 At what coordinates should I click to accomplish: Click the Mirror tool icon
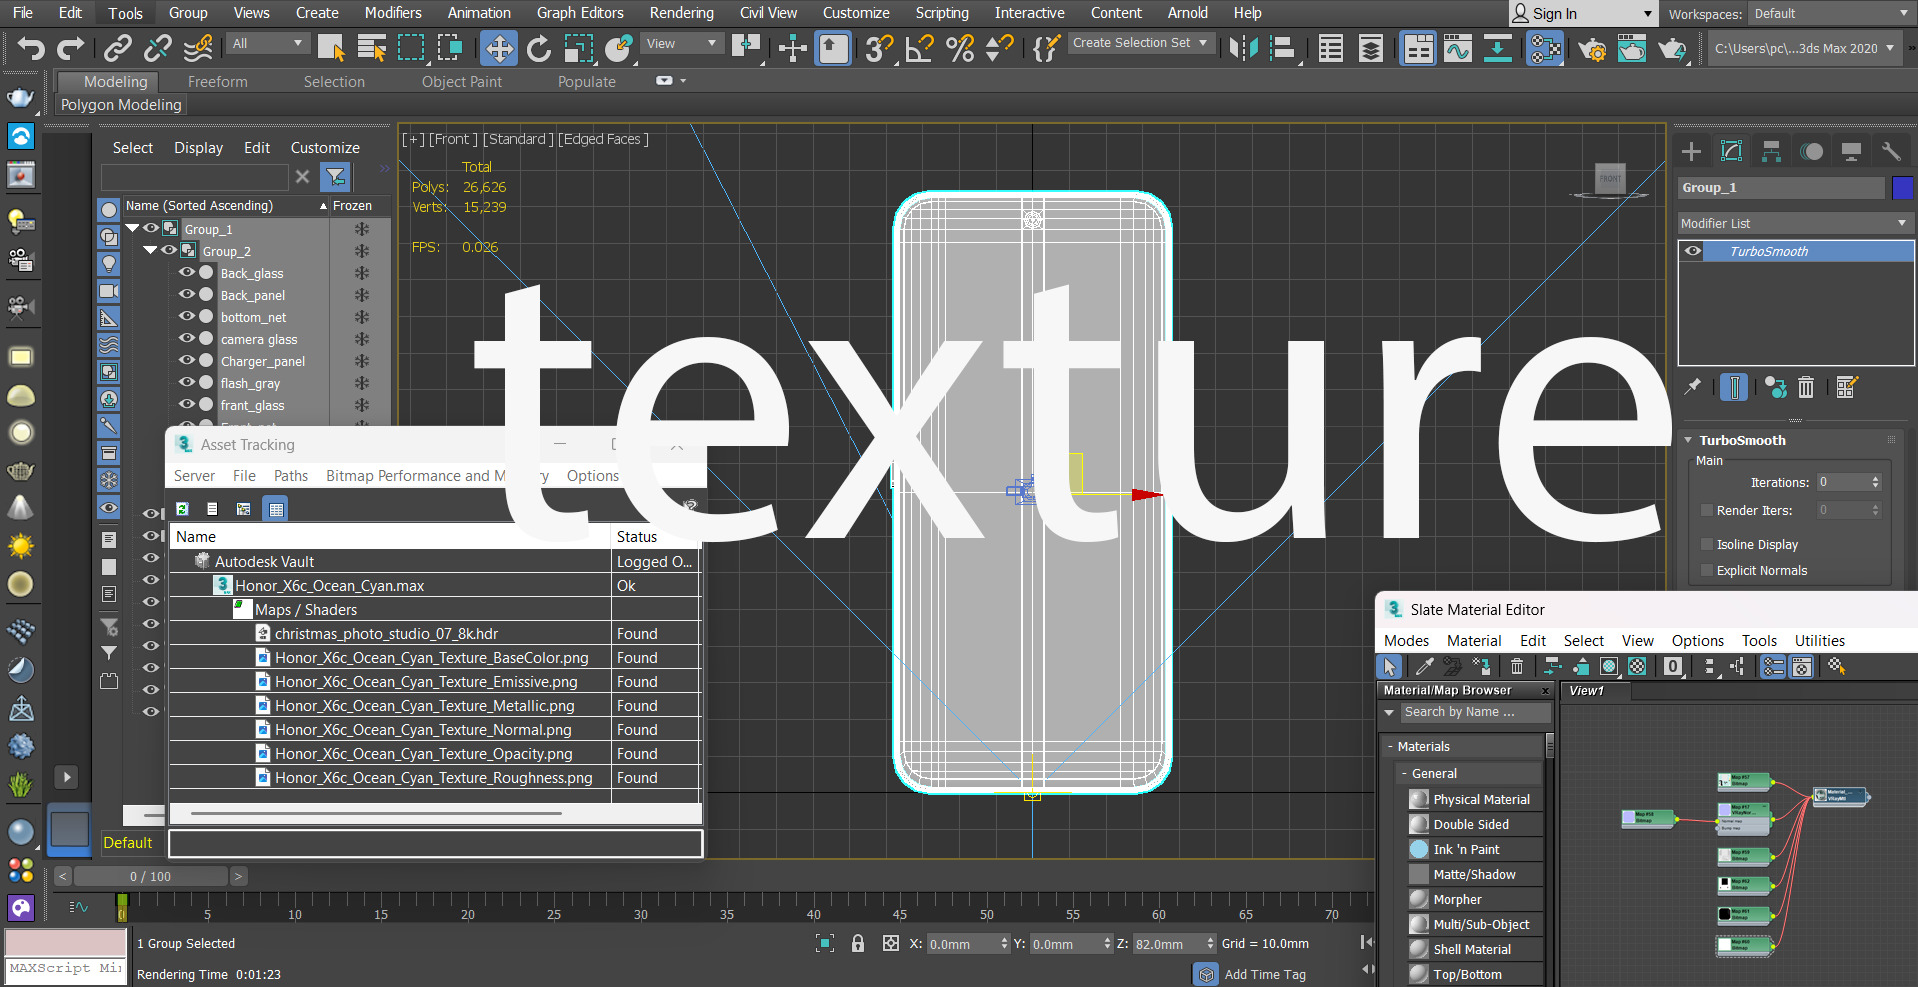pyautogui.click(x=1244, y=47)
